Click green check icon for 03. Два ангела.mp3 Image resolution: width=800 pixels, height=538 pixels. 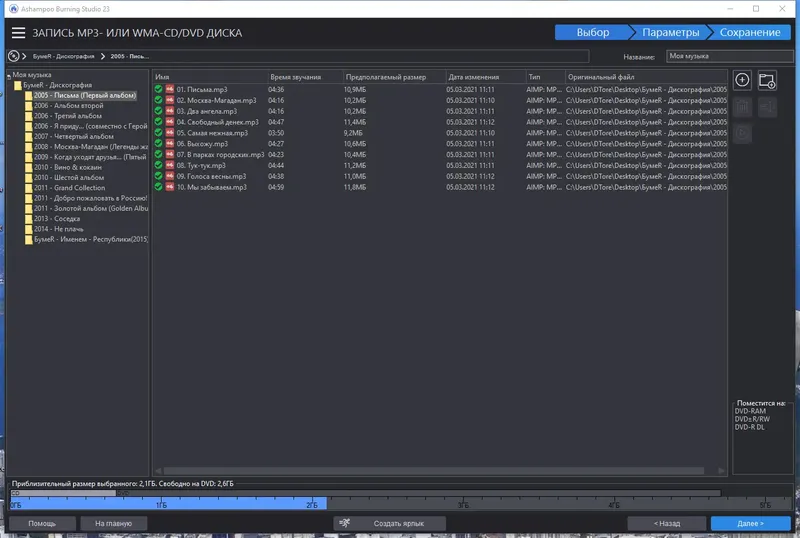[159, 111]
